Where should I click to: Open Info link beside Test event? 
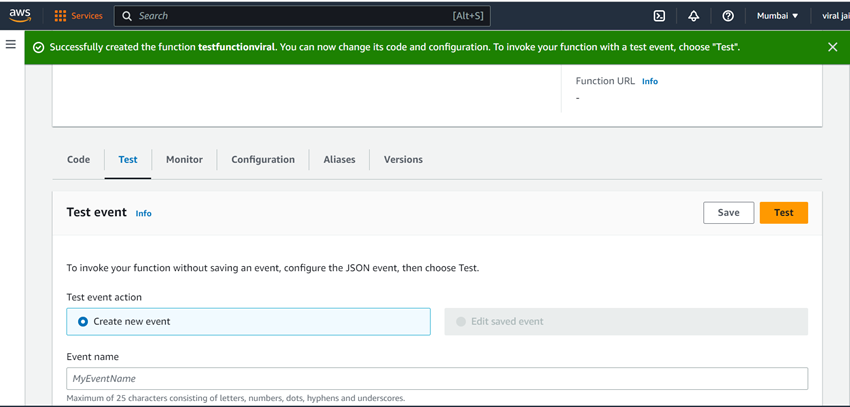pos(144,214)
